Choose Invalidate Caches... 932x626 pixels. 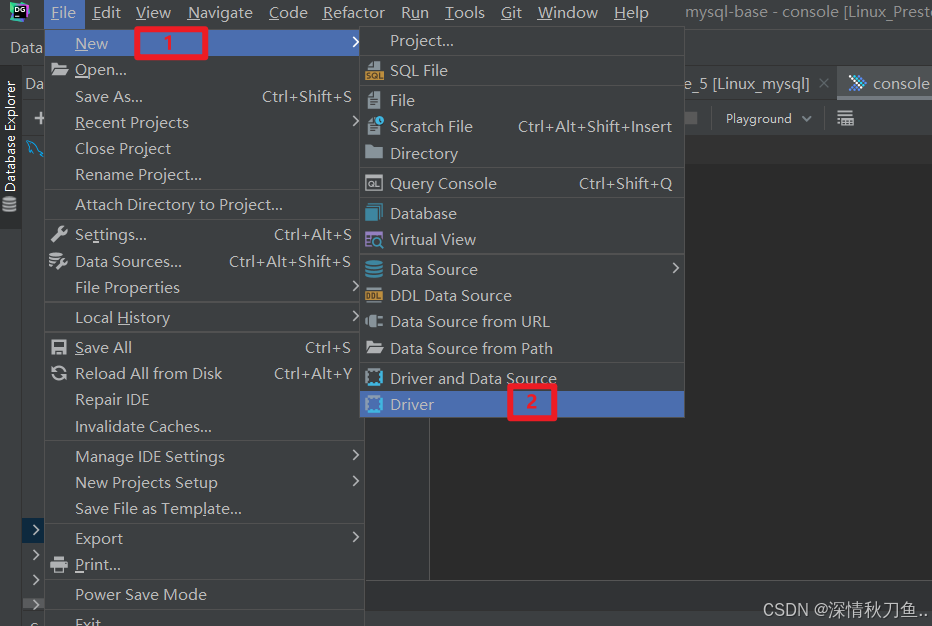(203, 426)
